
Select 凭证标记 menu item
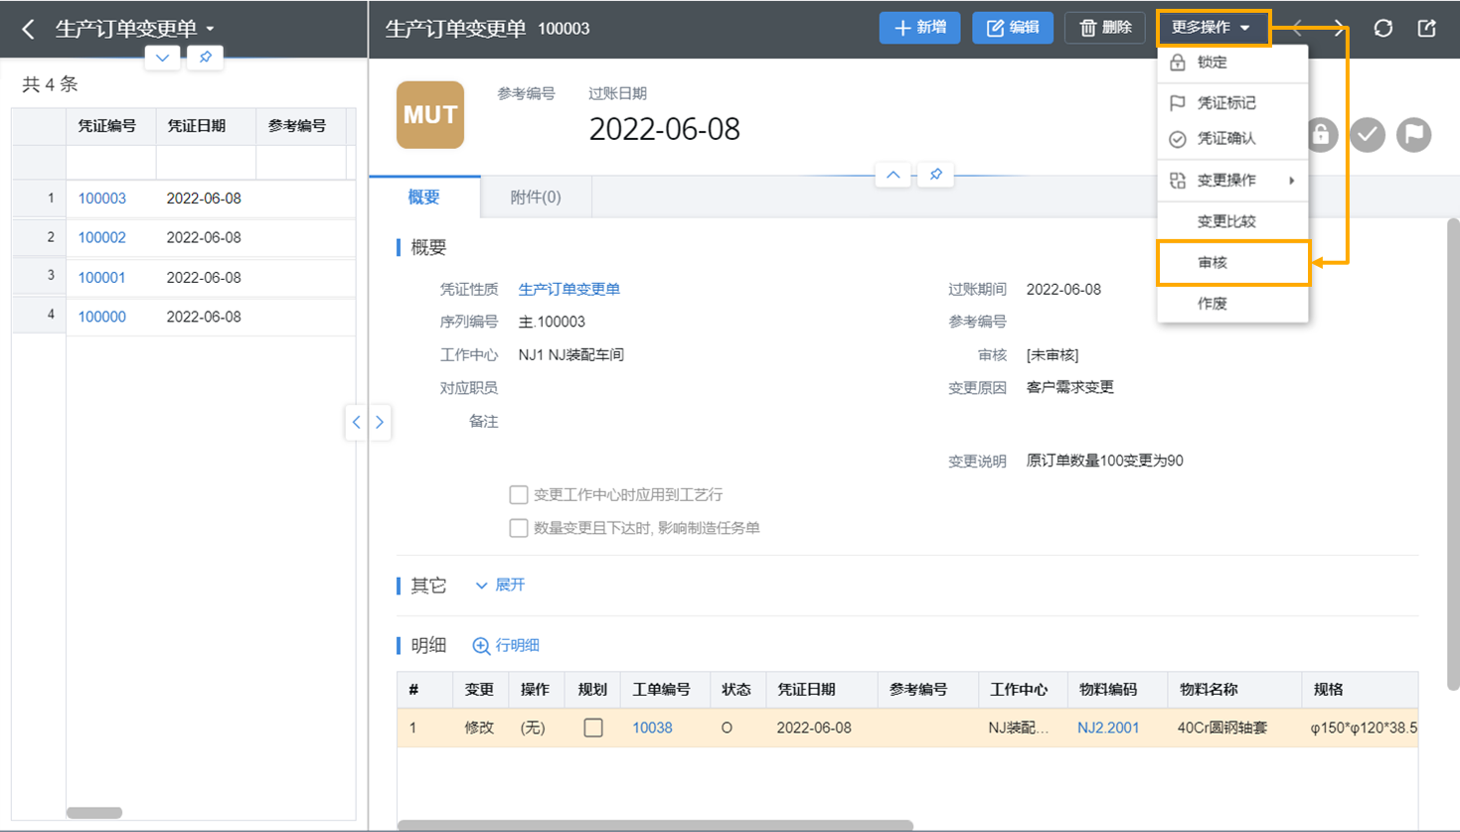coord(1232,103)
